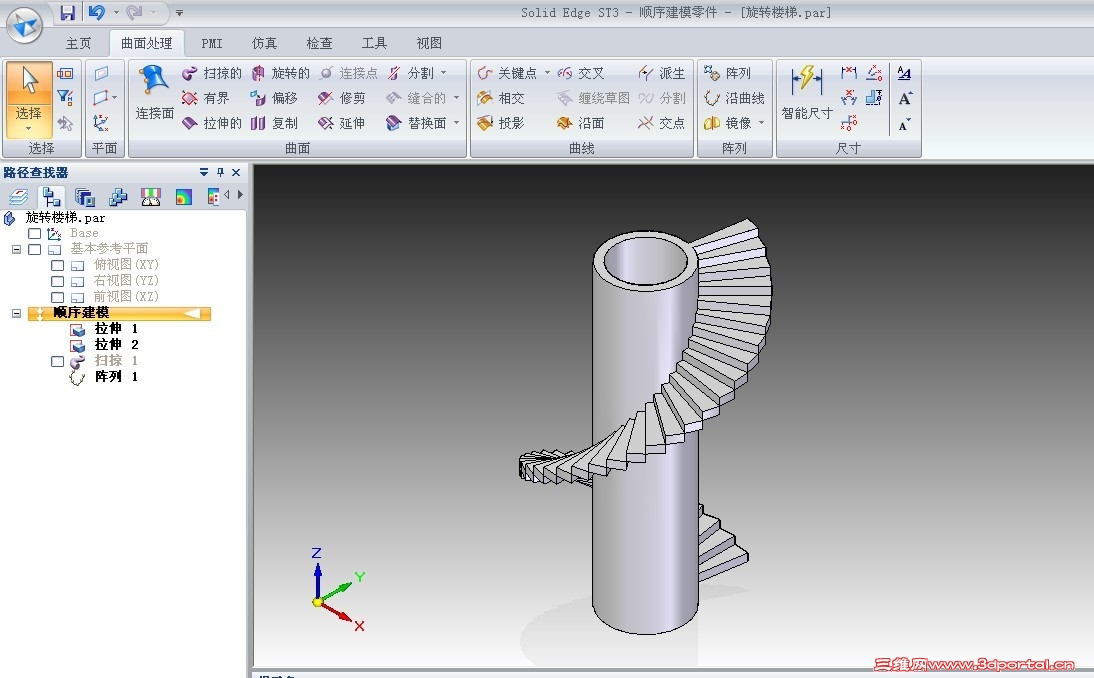Viewport: 1094px width, 678px height.
Task: Click the 关键点 keypoint curve tool
Action: pyautogui.click(x=507, y=73)
